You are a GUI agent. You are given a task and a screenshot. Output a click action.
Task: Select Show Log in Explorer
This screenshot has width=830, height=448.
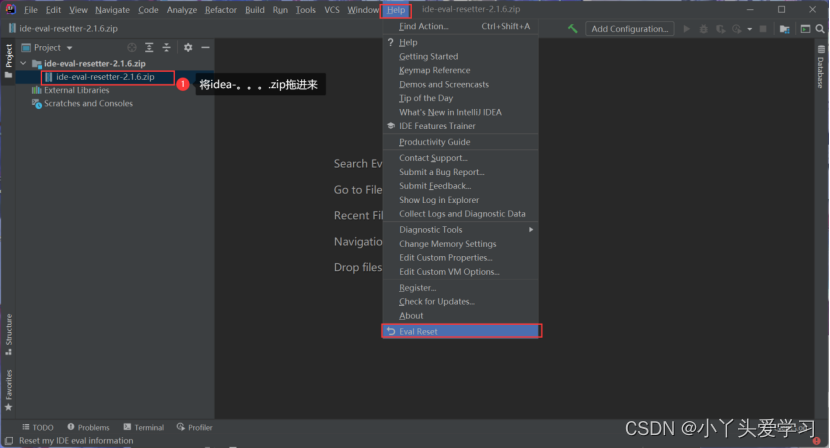(461, 200)
